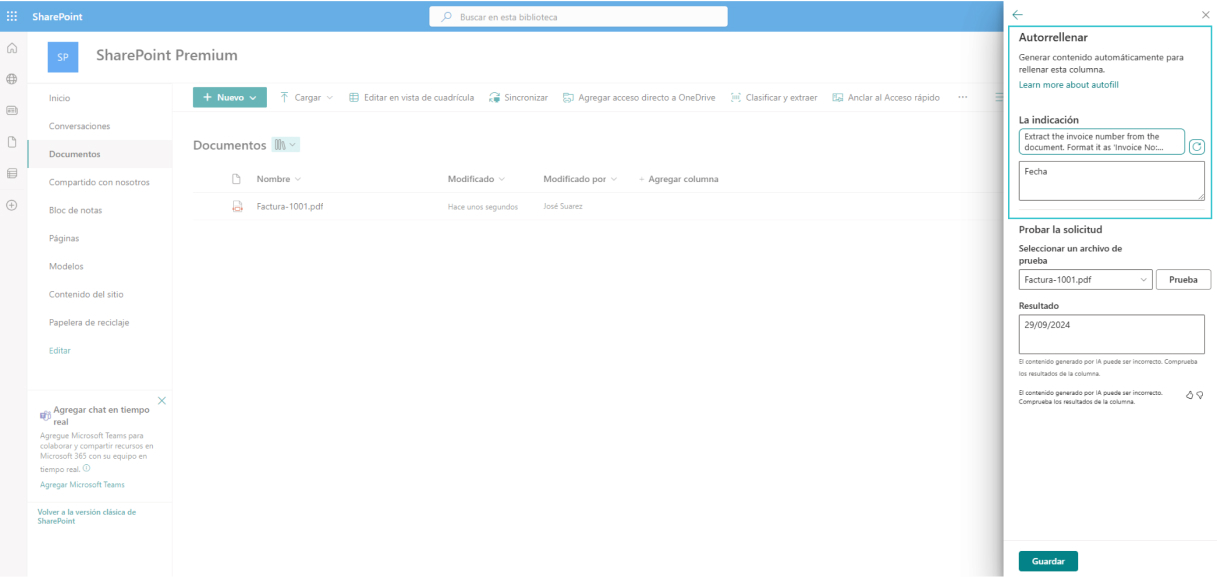Open the toolbar overflow ellipsis menu
1217x577 pixels.
pyautogui.click(x=963, y=97)
